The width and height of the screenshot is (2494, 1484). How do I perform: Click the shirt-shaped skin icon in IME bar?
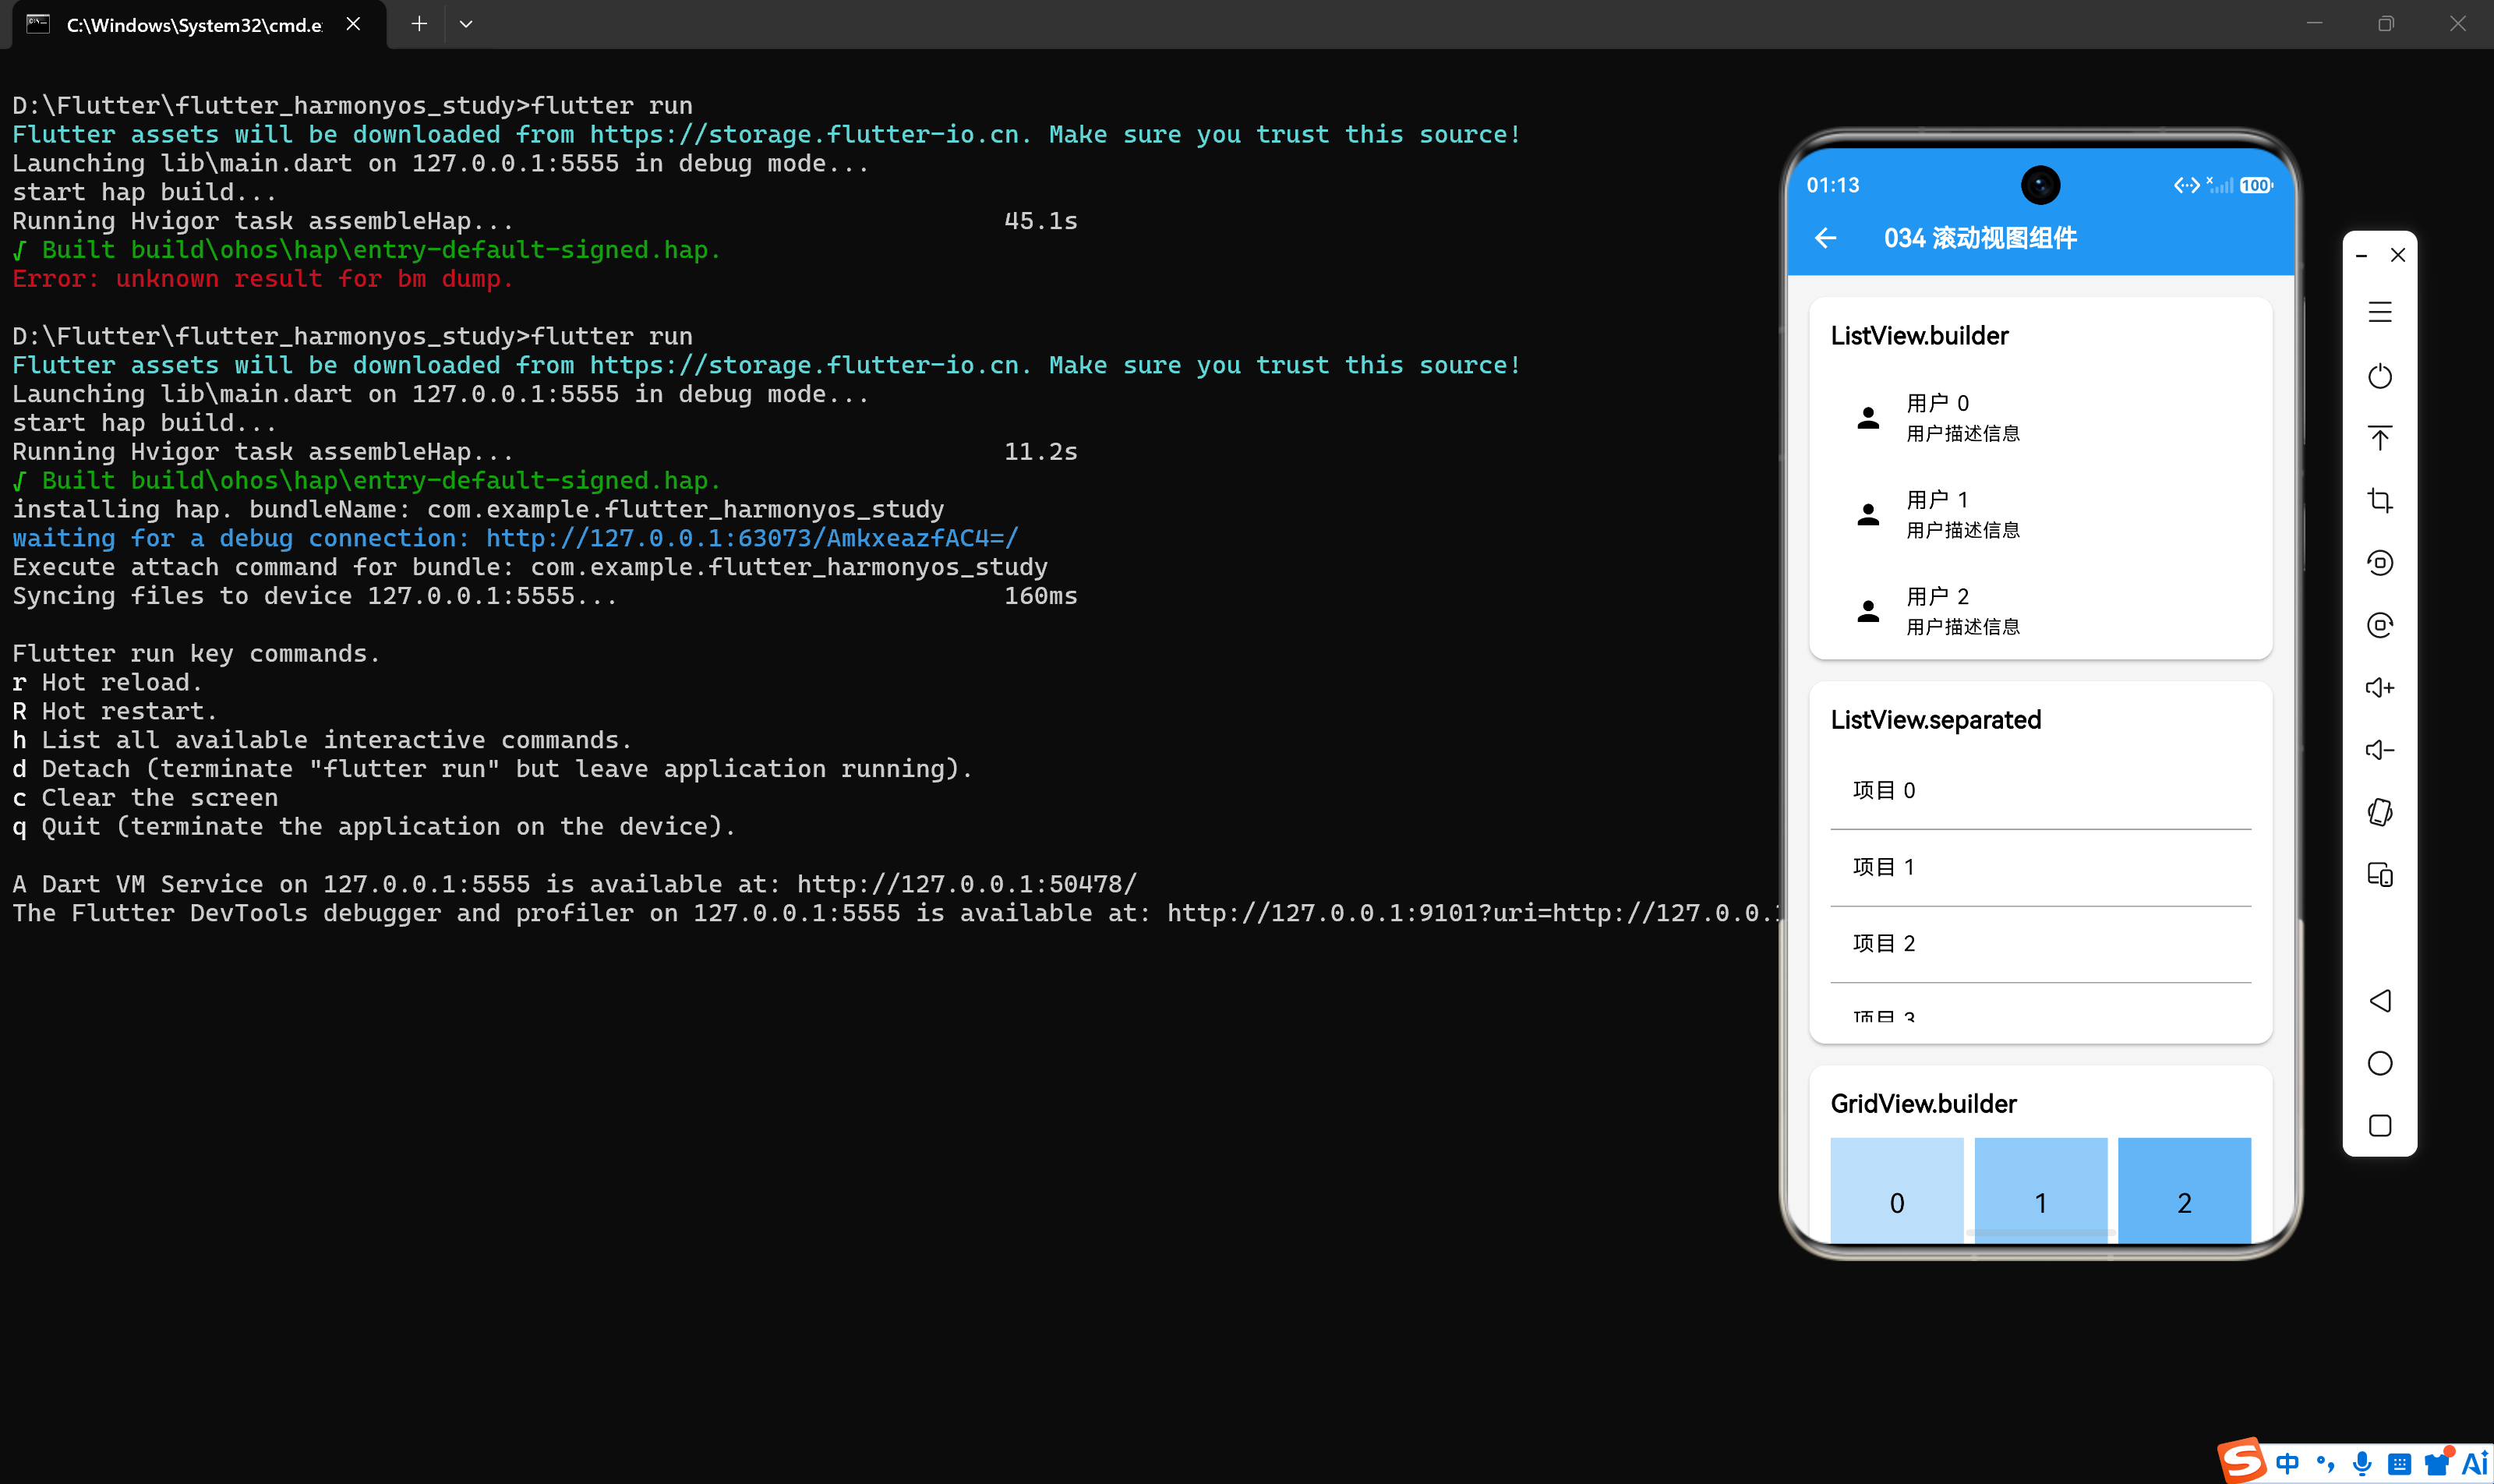[x=2437, y=1464]
